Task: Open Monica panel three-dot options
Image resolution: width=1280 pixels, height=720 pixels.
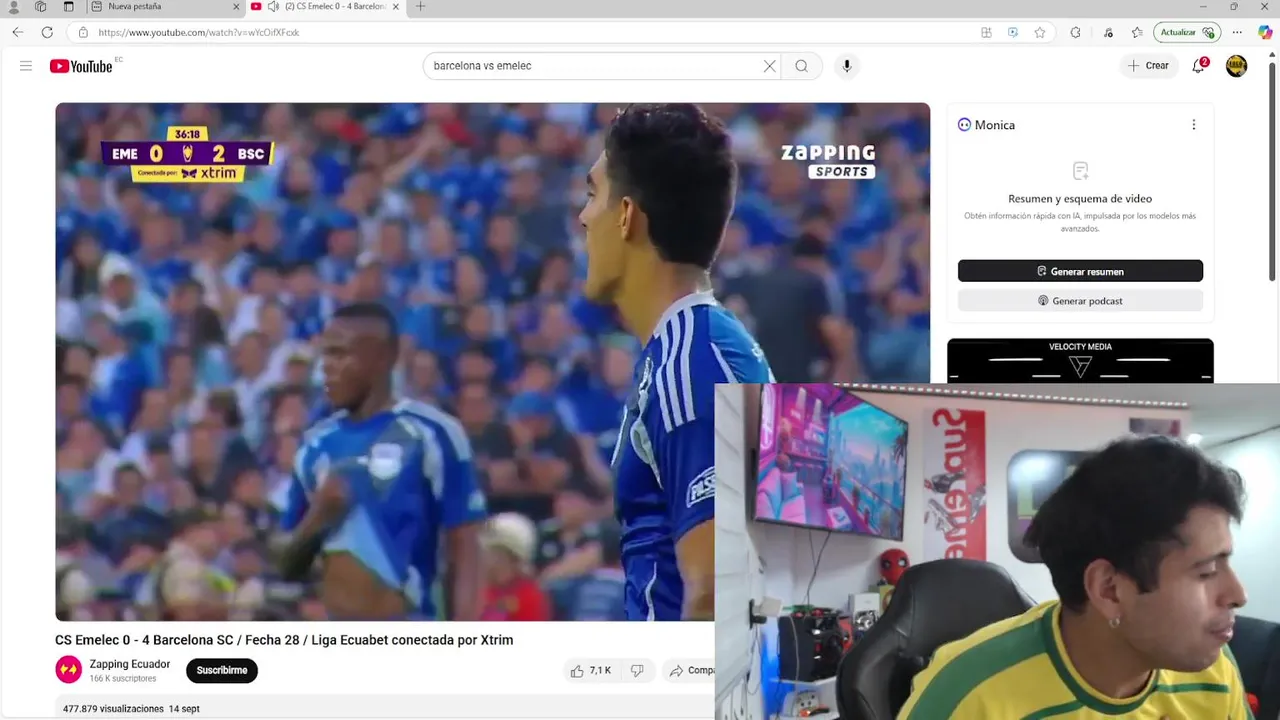Action: [1193, 125]
